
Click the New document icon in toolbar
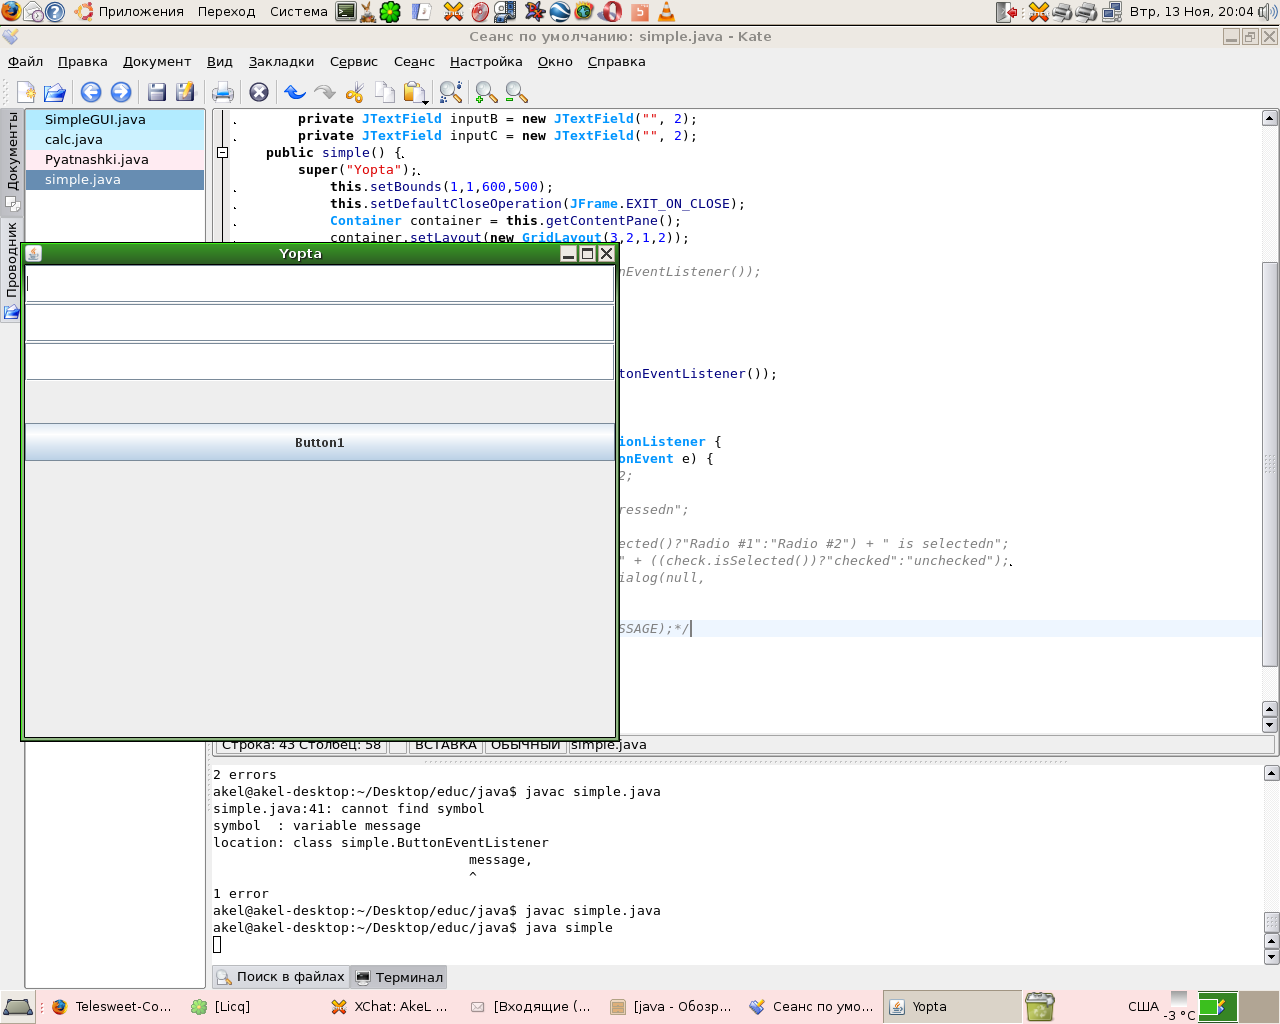tap(26, 93)
